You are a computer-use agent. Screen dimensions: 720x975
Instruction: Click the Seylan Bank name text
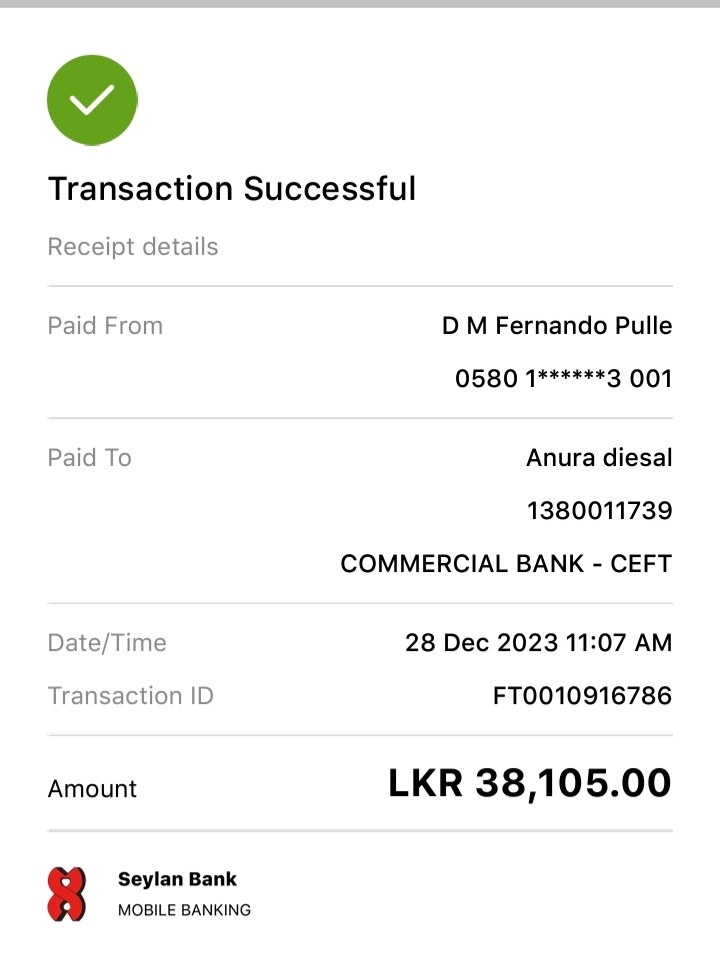[177, 880]
